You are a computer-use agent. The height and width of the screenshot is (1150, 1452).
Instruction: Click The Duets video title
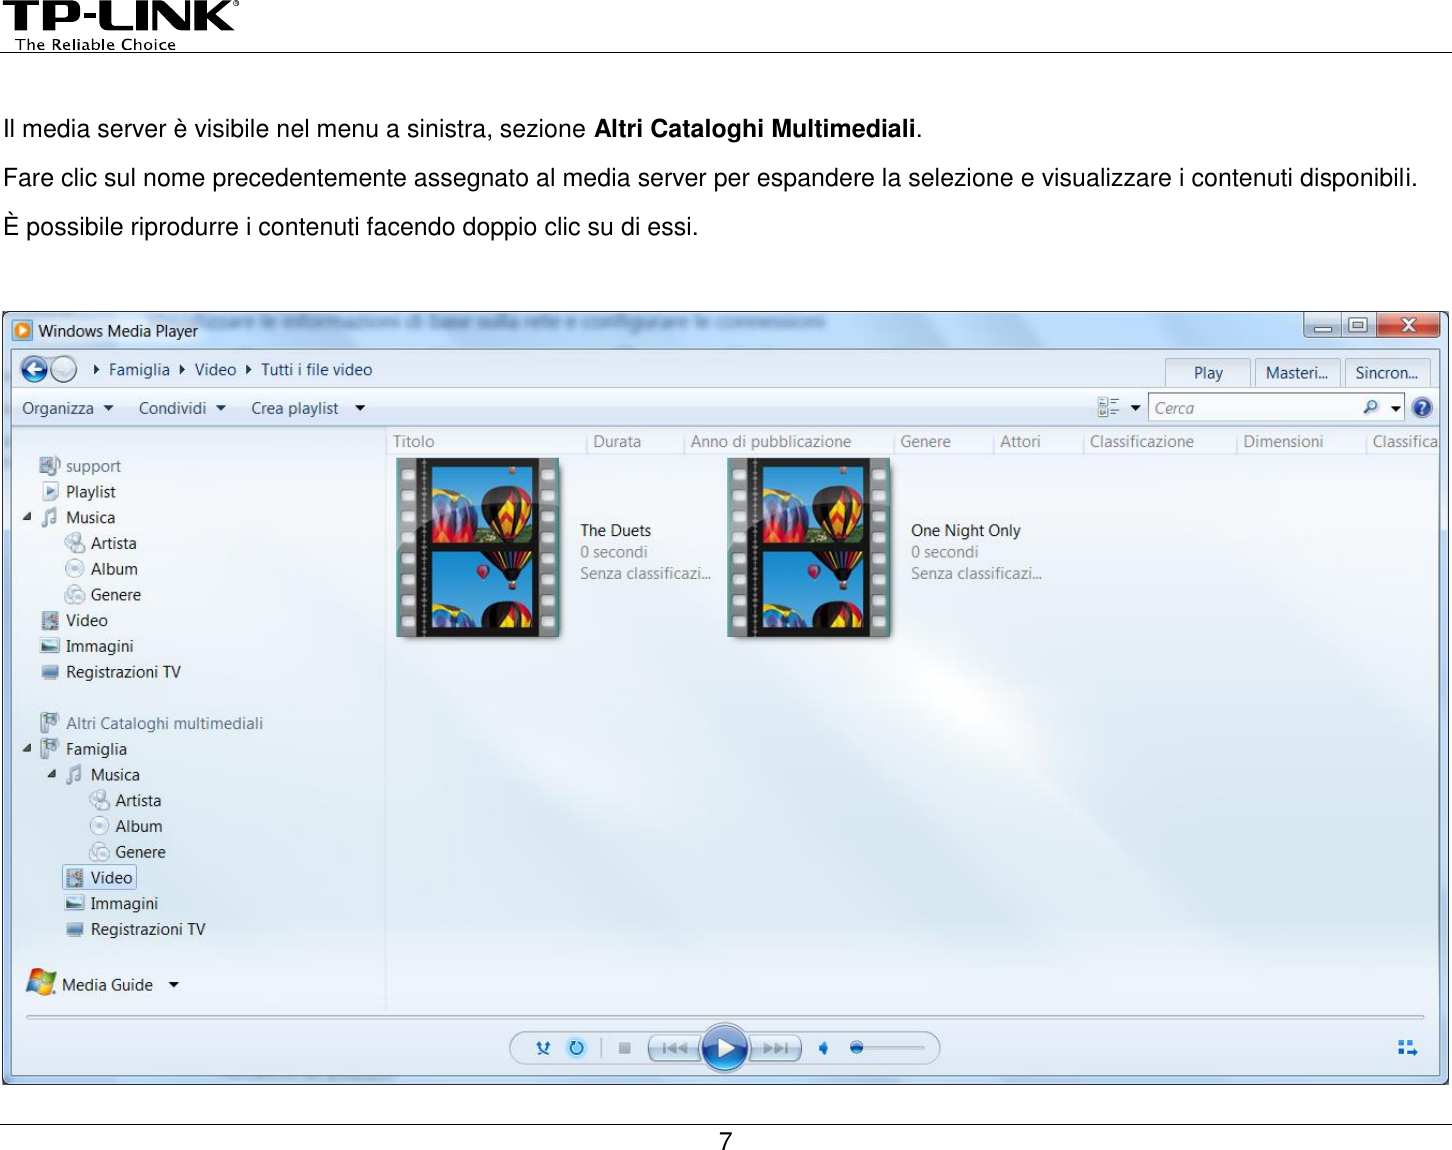click(616, 531)
